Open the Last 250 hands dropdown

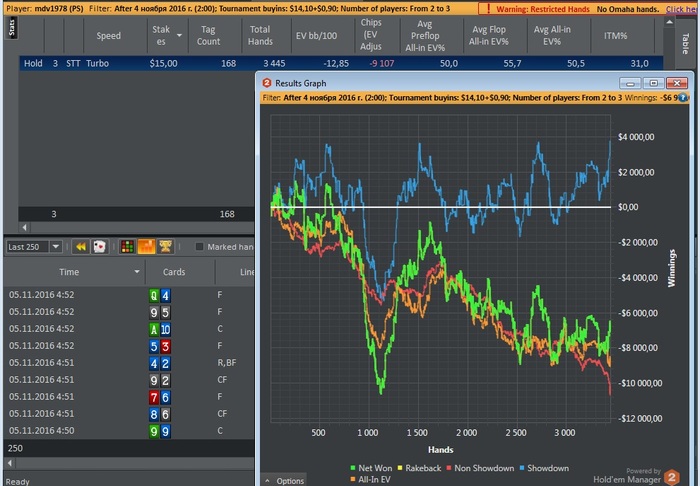[x=56, y=246]
